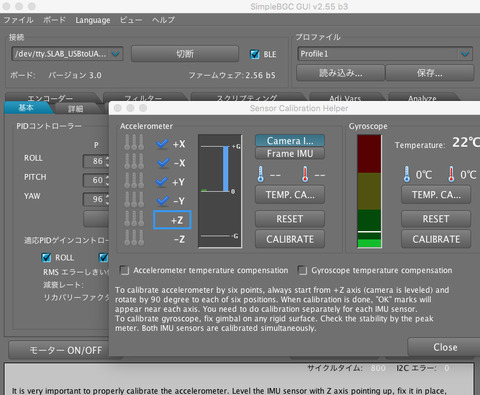Close the Sensor Calibration Helper dialog
This screenshot has height=395, width=480.
click(445, 347)
